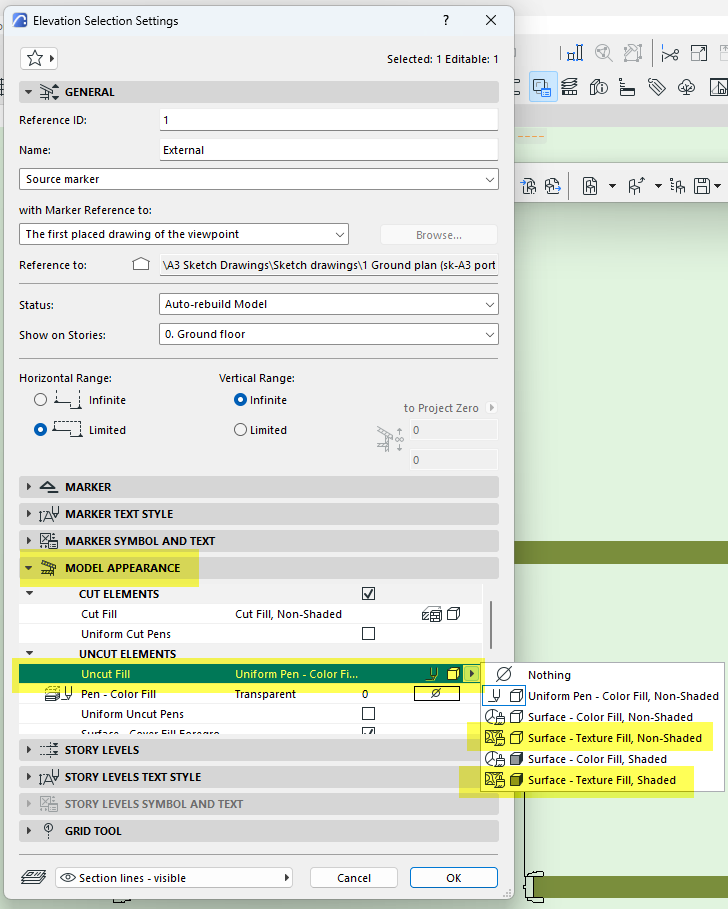Click the Cut Fill pattern icon

pos(431,615)
